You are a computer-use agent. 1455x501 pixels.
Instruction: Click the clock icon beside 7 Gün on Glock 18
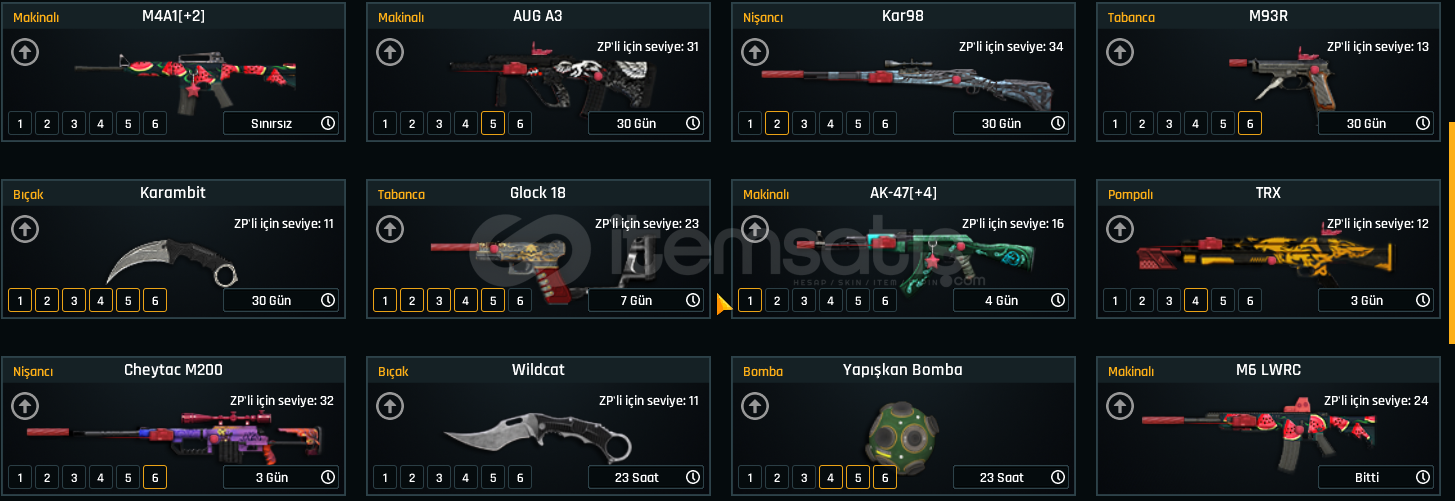click(693, 300)
